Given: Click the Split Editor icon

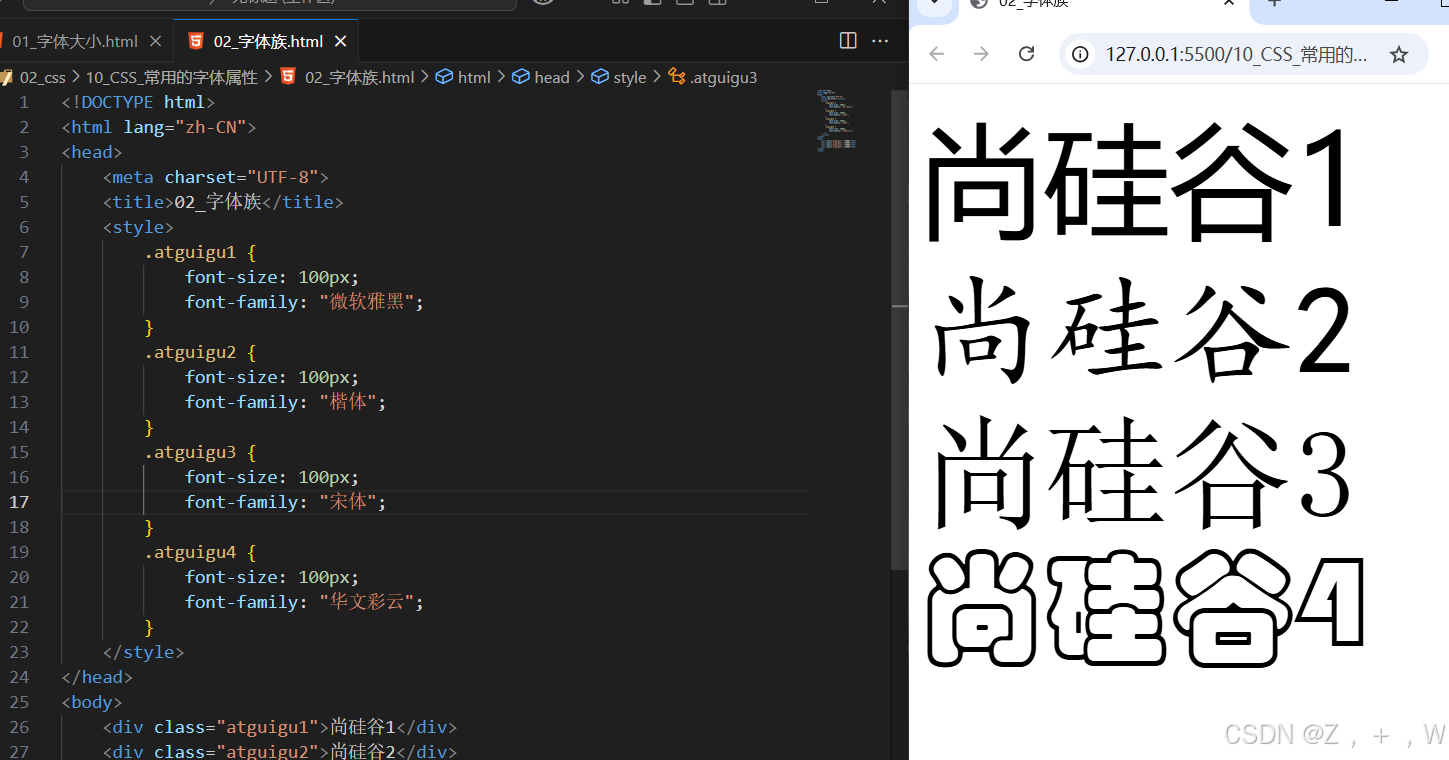Looking at the screenshot, I should click(x=847, y=40).
